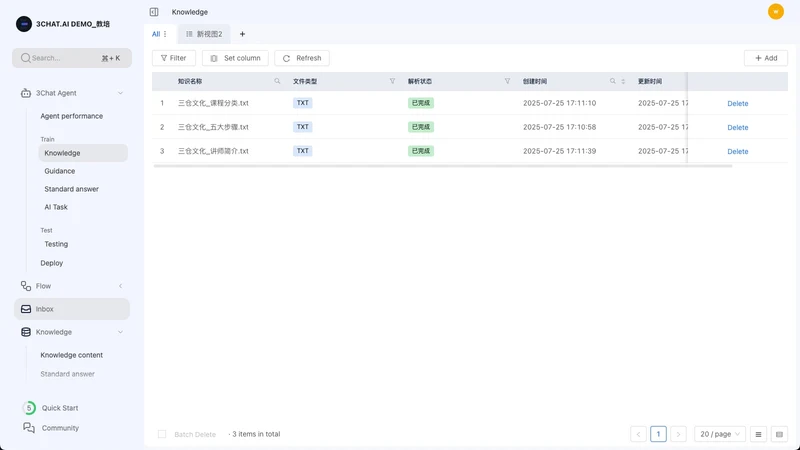
Task: Search the 知识名称 column via magnifier
Action: click(277, 81)
